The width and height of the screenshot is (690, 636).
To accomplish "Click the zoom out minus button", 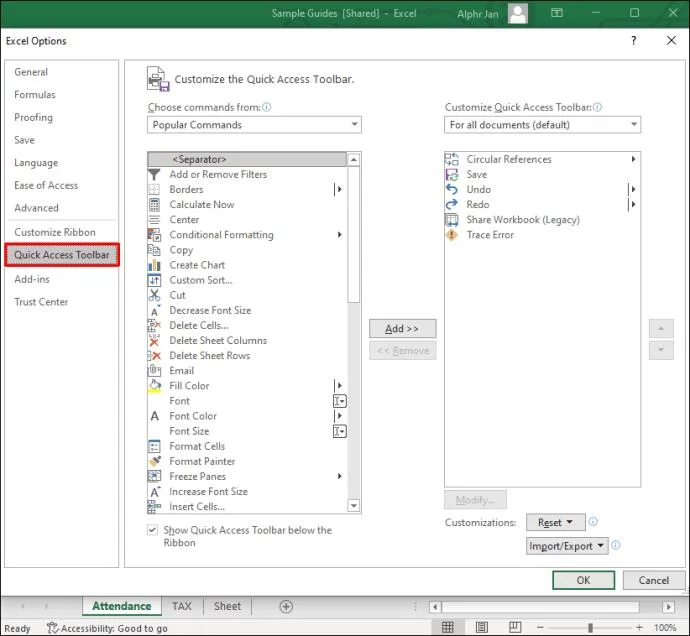I will point(540,628).
